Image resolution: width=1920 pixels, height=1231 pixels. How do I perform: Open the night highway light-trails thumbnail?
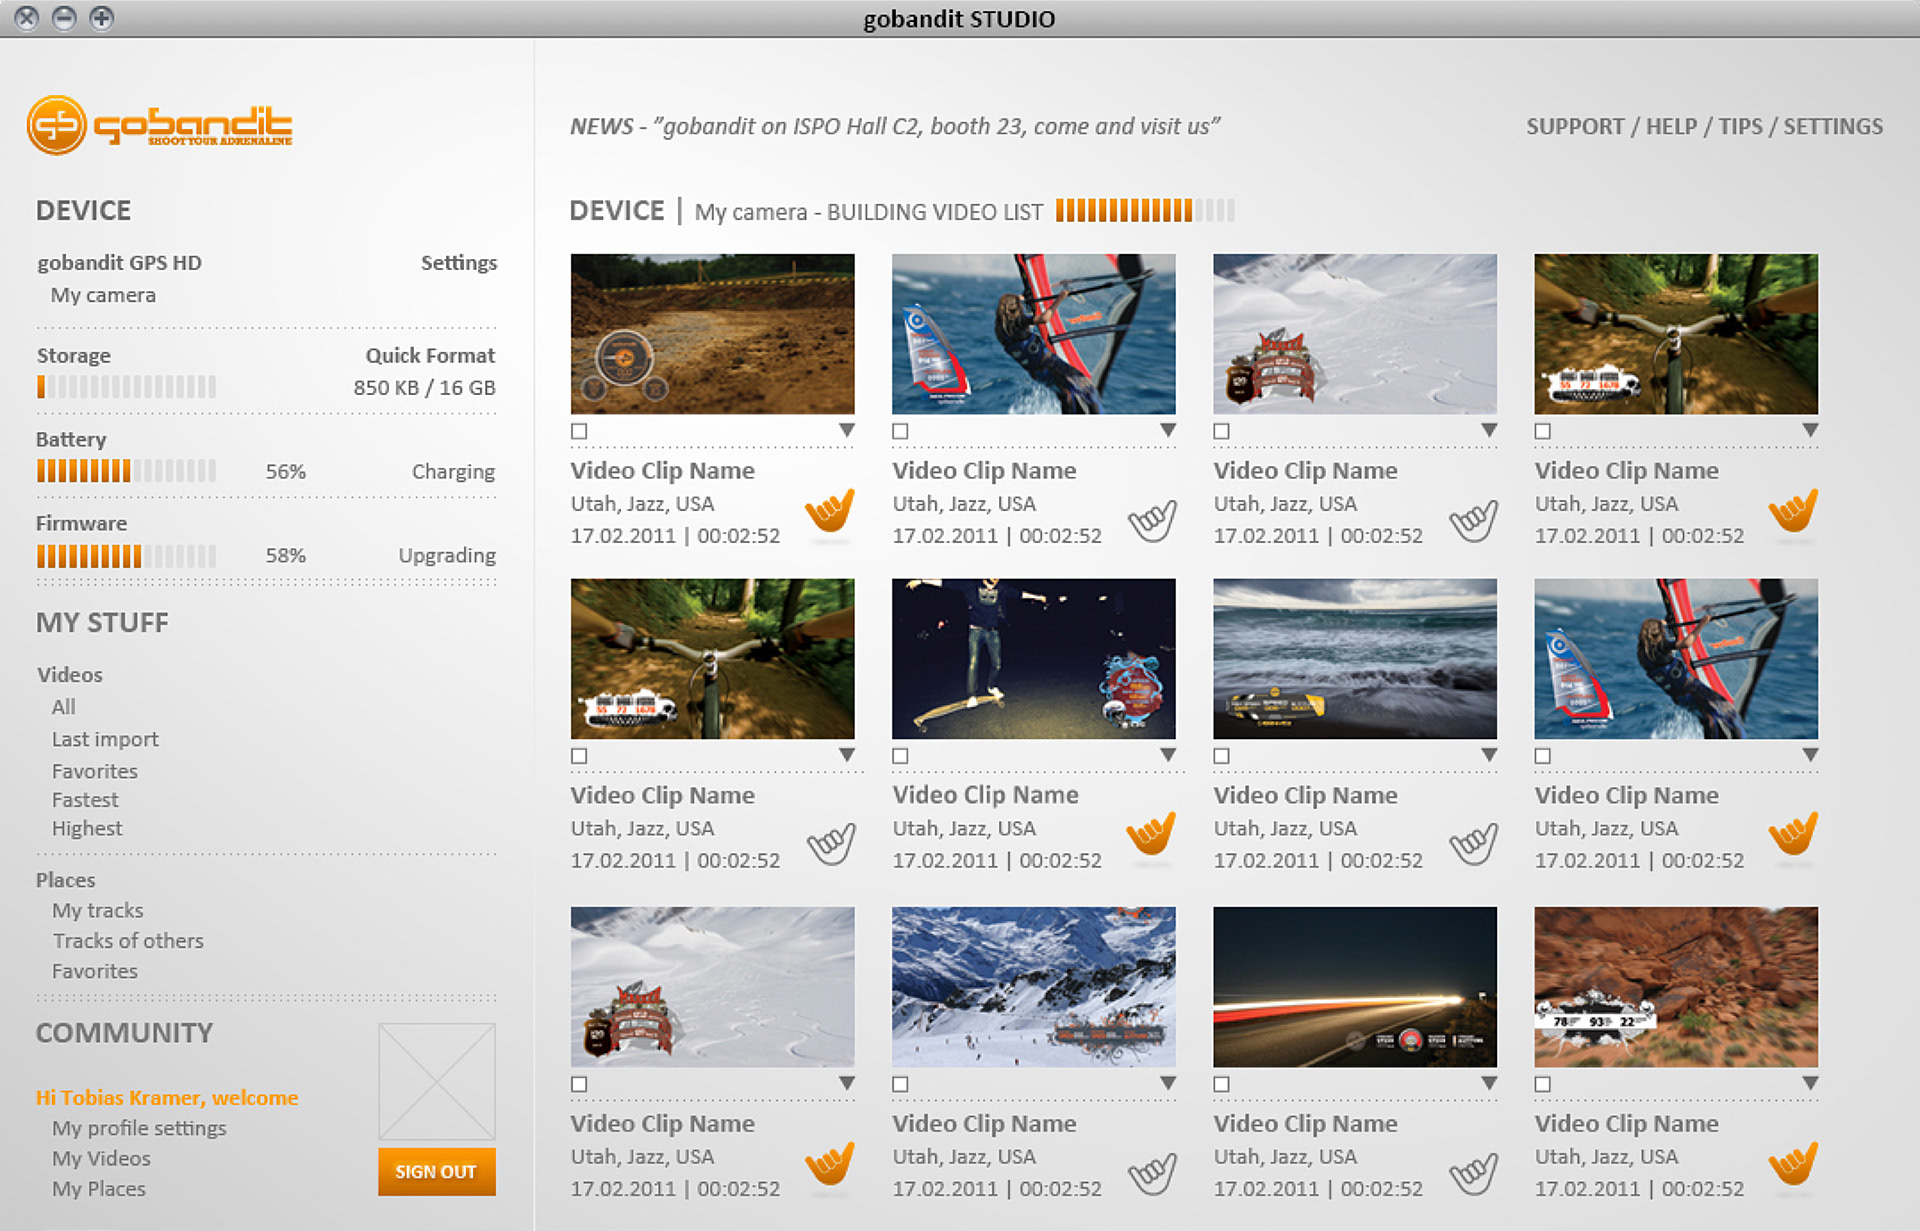[x=1355, y=987]
